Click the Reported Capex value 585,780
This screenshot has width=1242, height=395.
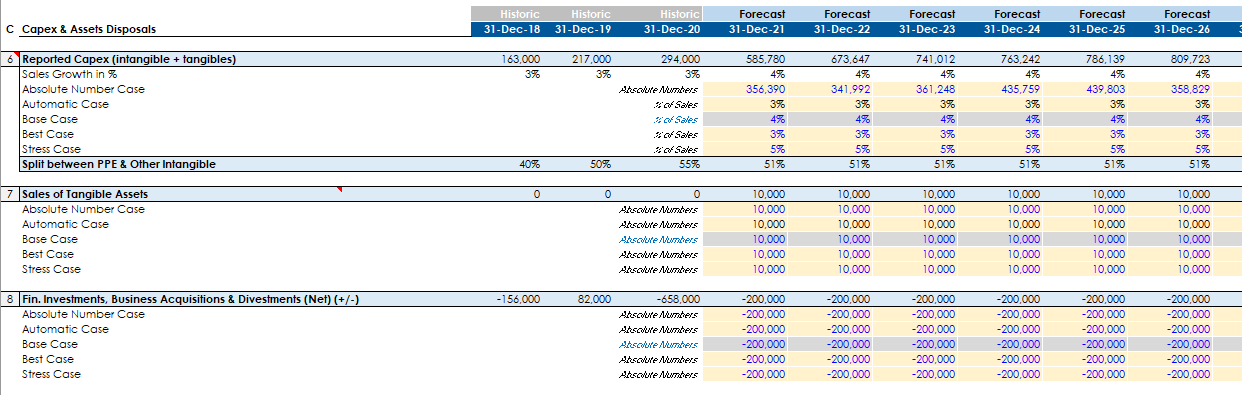[x=766, y=59]
